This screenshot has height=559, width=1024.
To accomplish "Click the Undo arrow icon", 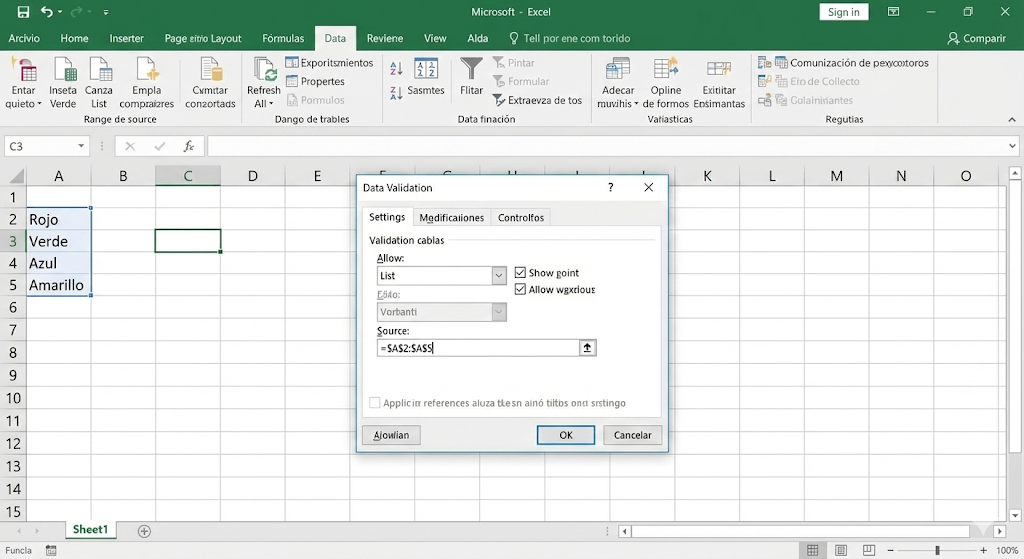I will coord(47,12).
